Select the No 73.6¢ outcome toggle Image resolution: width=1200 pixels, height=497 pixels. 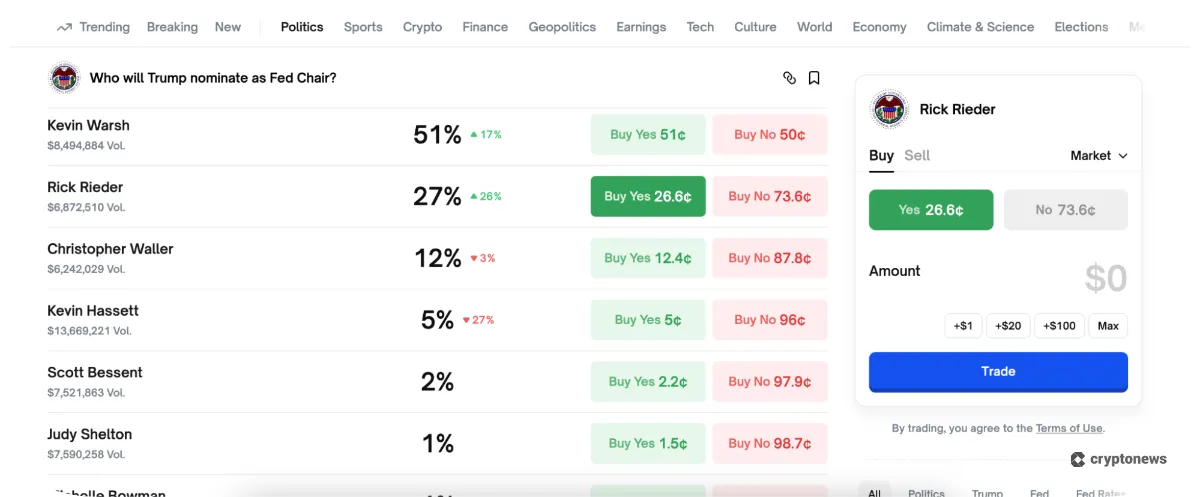(x=1065, y=210)
